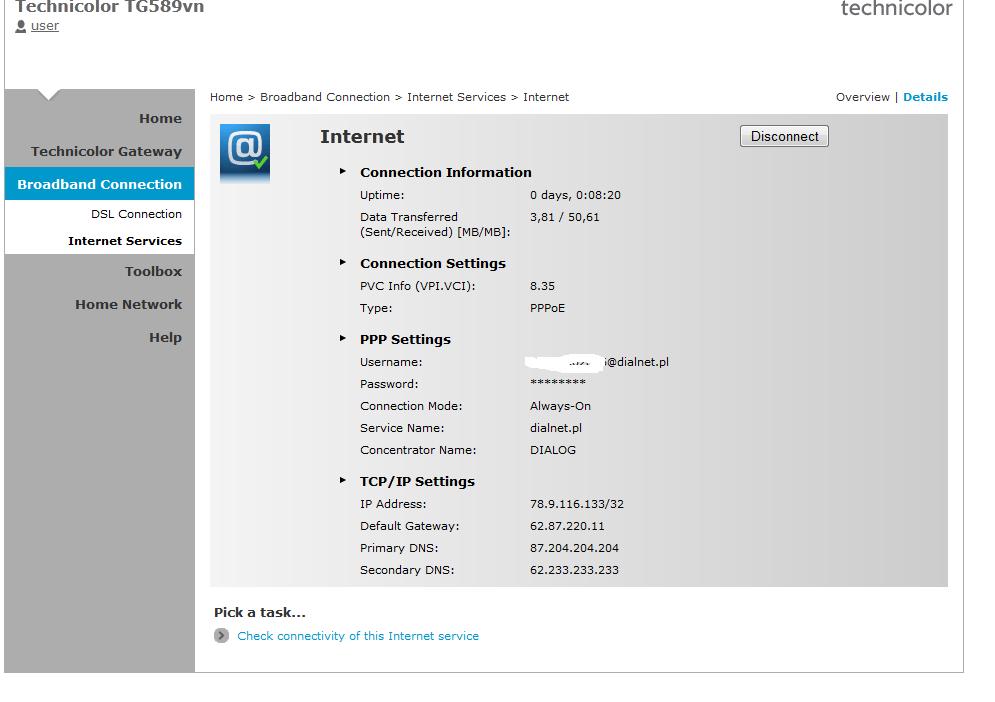Collapse the Connection Settings section arrow
Screen dimensions: 995x702
(343, 262)
